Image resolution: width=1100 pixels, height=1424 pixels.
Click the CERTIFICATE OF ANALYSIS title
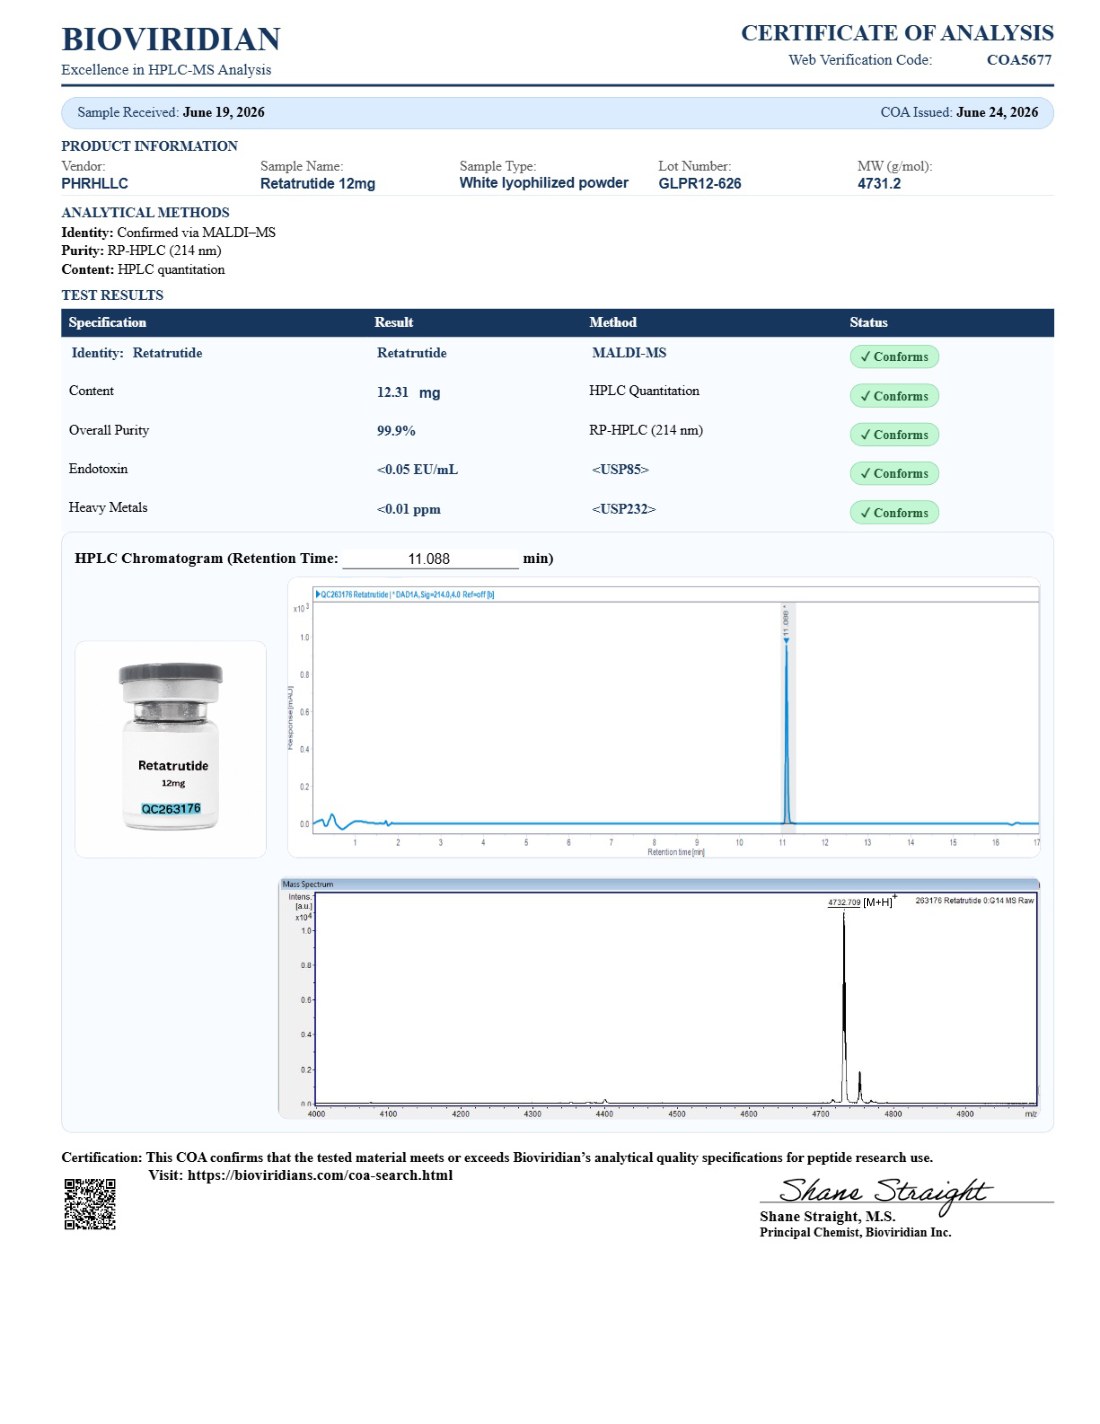point(897,33)
